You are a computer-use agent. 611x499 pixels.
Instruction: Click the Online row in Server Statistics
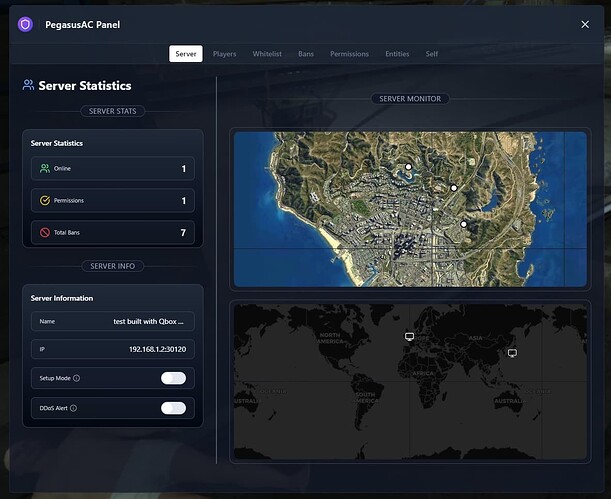(113, 168)
